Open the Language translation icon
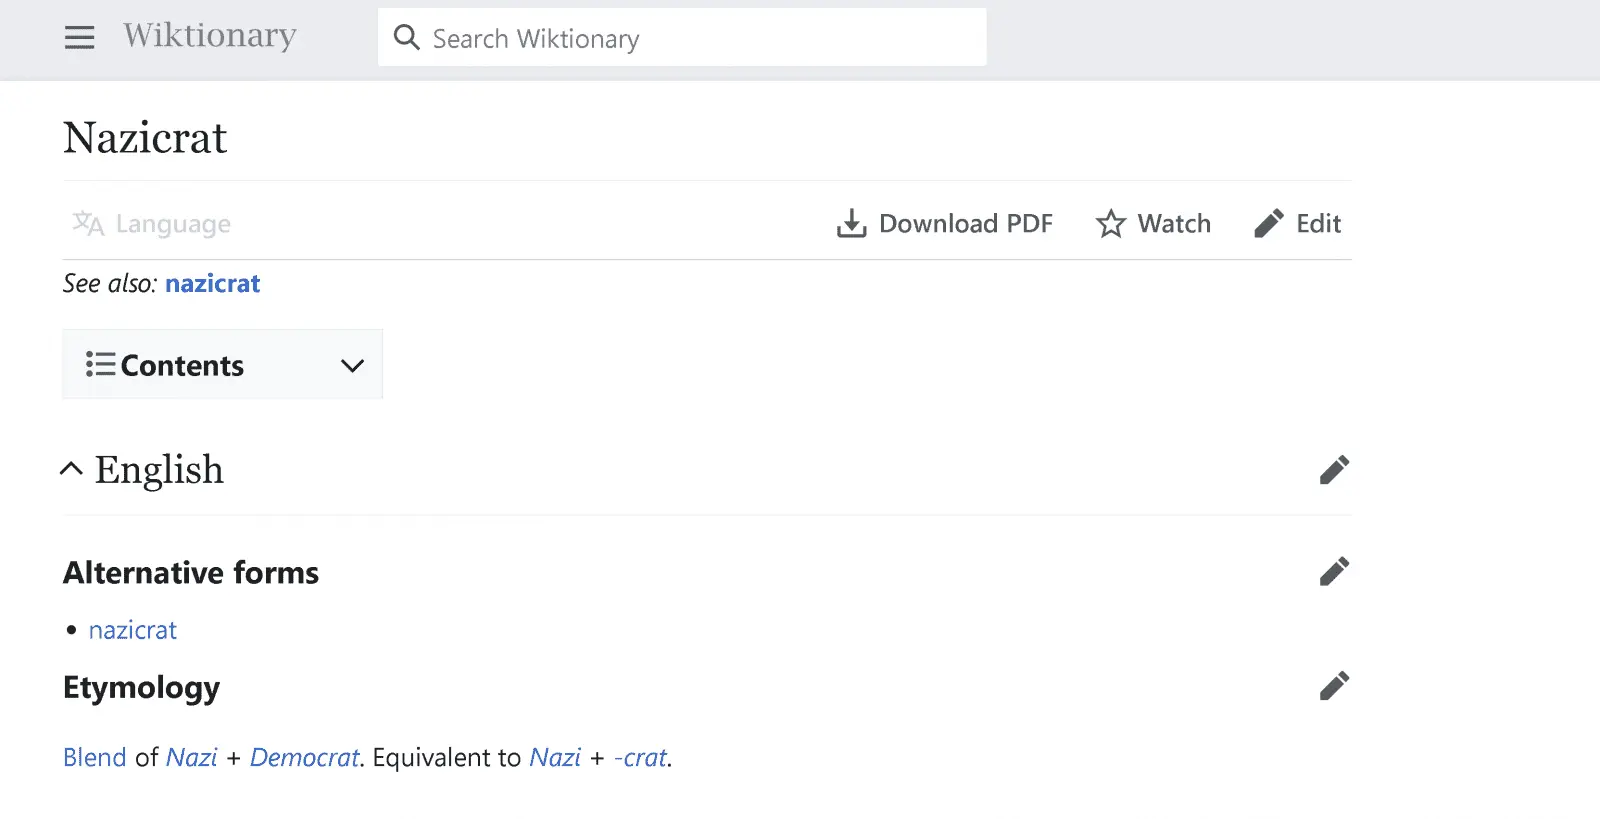This screenshot has width=1600, height=819. pos(88,223)
